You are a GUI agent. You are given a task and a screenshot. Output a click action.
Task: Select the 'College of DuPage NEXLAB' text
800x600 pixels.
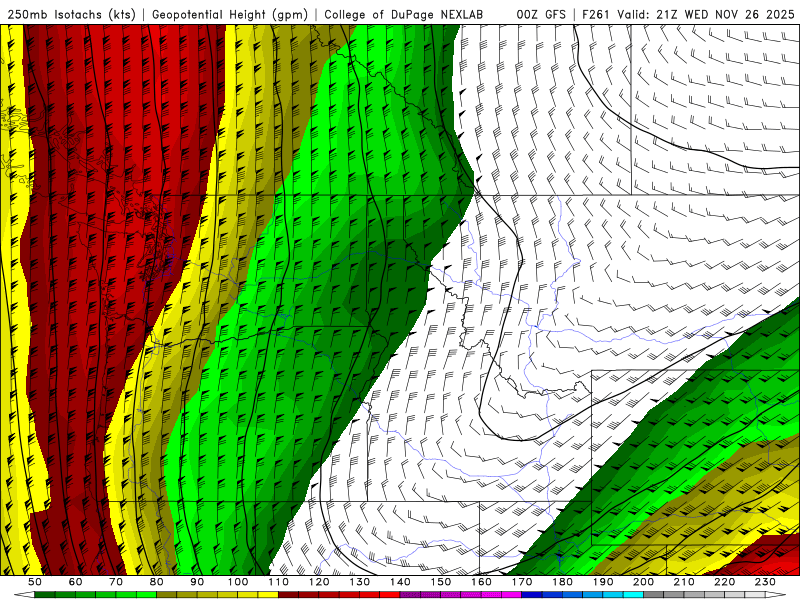pos(404,14)
